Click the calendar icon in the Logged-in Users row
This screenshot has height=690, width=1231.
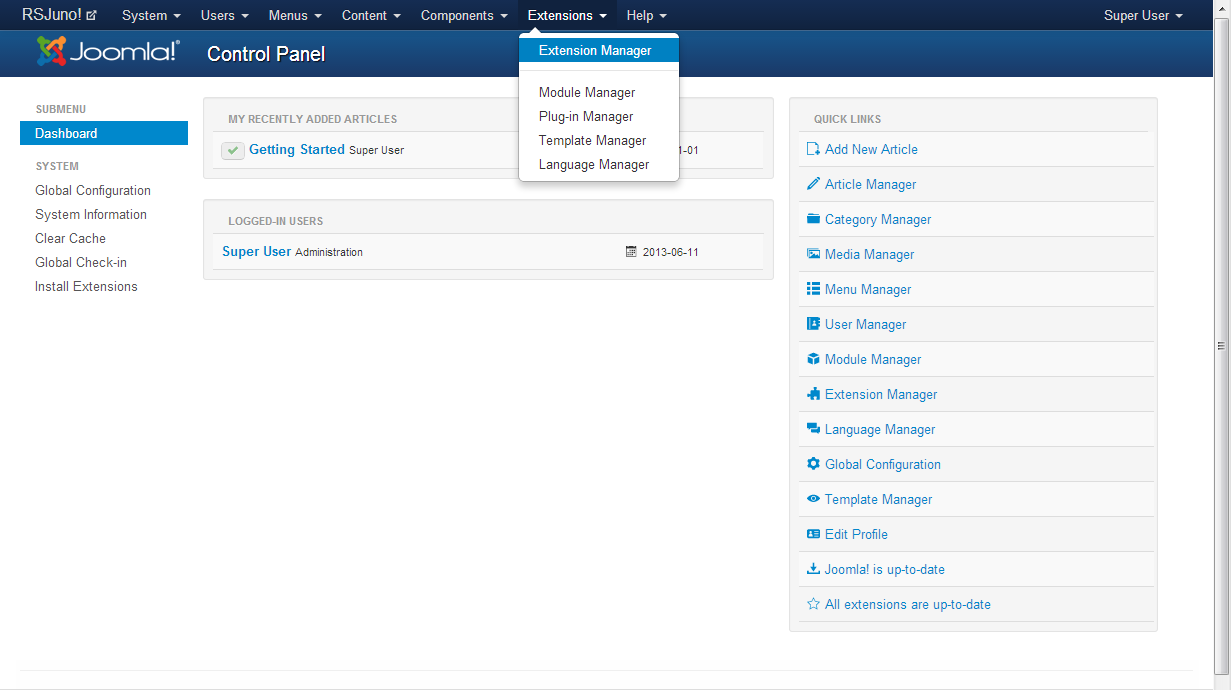pos(631,252)
